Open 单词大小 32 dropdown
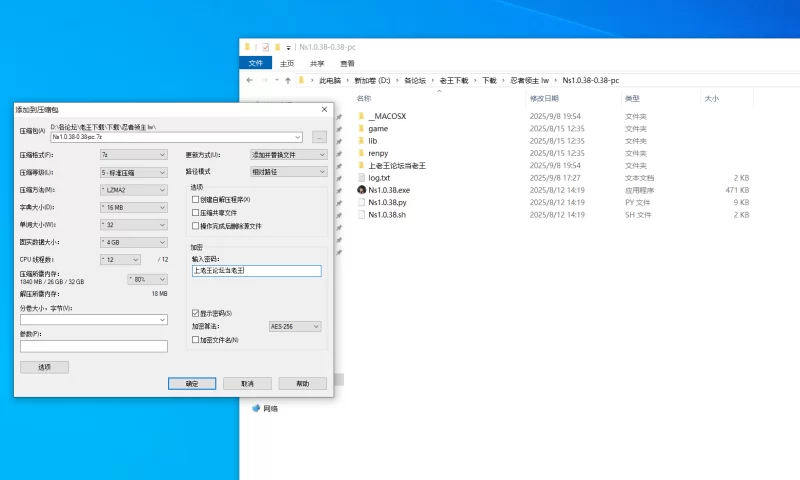The image size is (800, 480). click(134, 224)
